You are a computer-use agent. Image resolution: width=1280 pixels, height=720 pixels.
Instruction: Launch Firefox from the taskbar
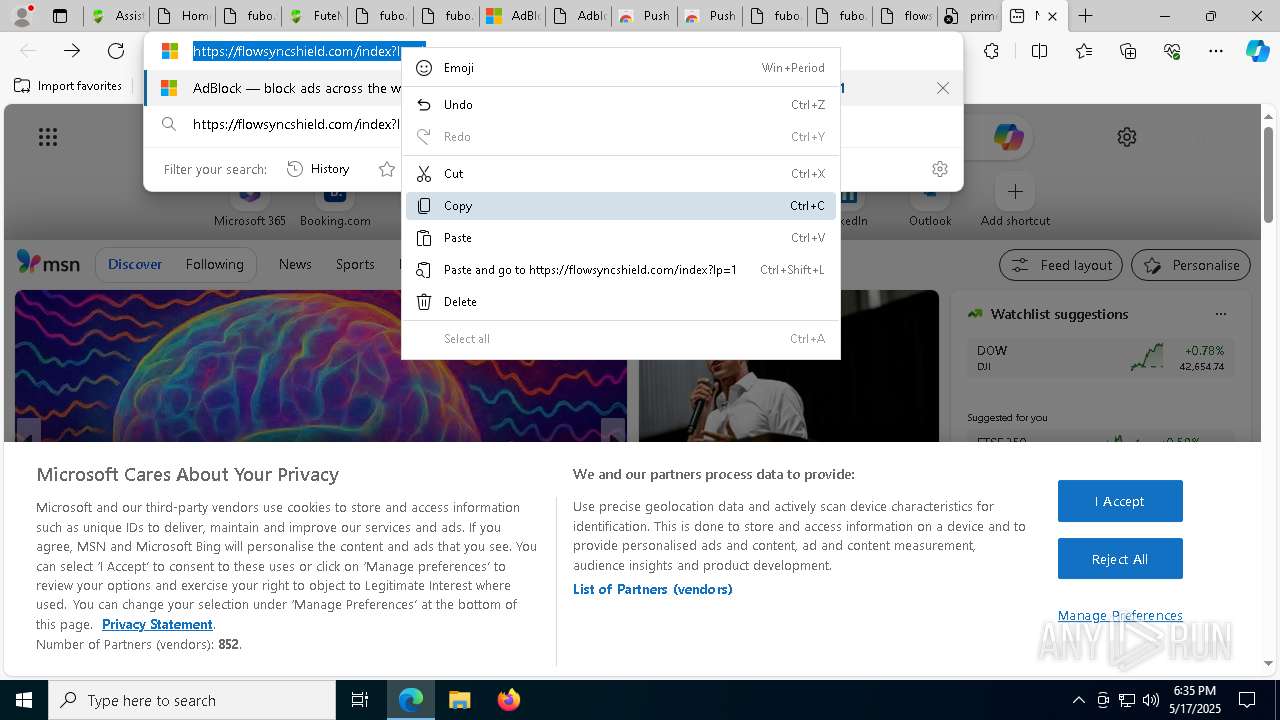tap(509, 700)
